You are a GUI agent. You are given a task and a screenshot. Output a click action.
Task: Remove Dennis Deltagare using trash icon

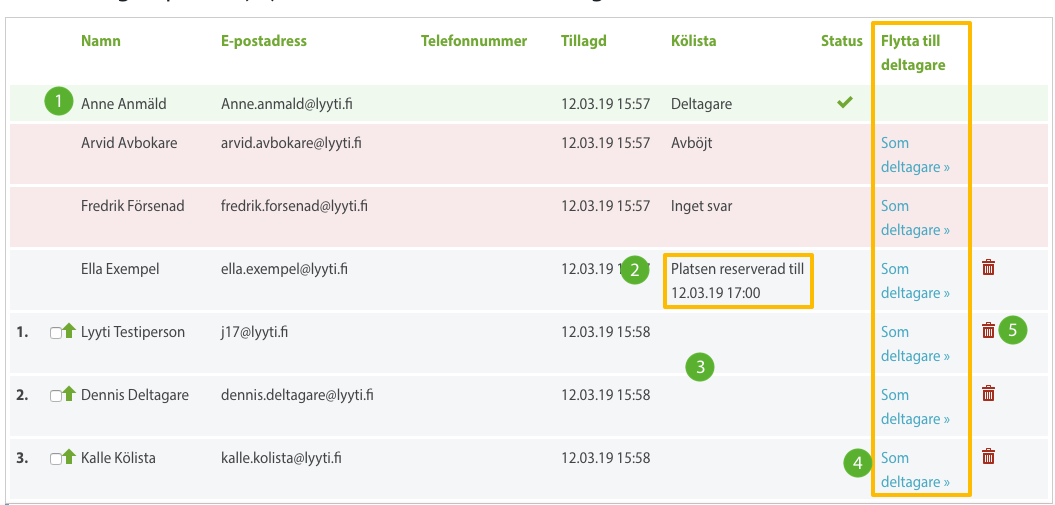(x=988, y=393)
